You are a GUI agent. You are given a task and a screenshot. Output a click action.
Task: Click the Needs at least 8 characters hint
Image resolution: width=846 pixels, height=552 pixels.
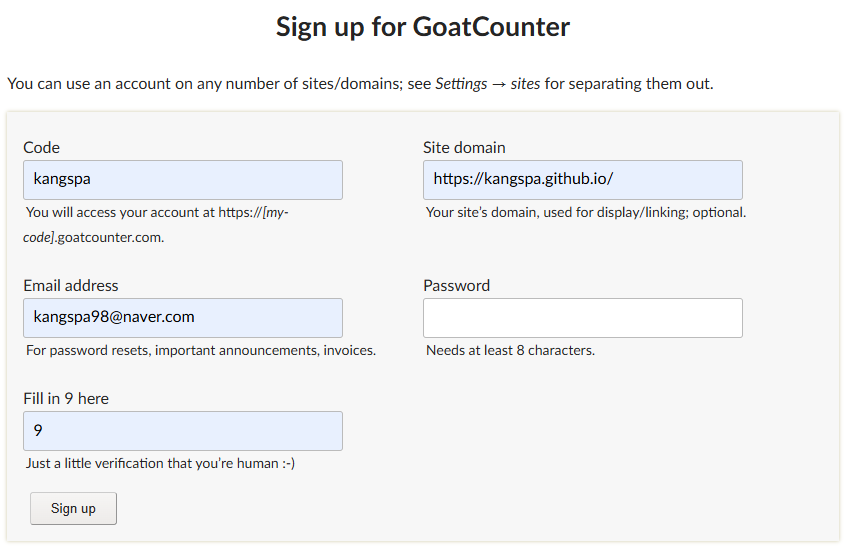point(510,350)
